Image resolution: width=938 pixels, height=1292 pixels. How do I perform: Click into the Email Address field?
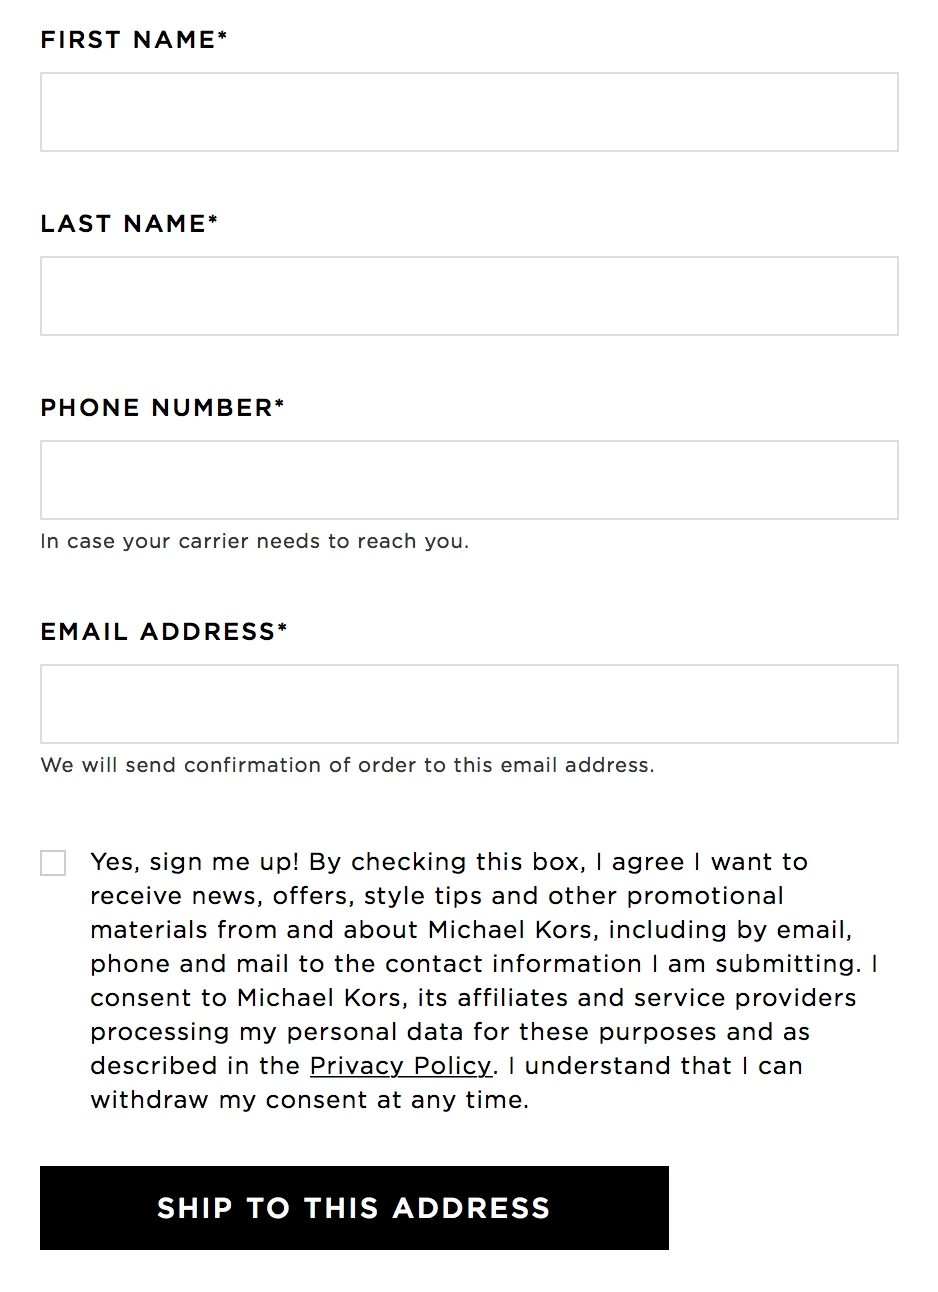pos(469,704)
